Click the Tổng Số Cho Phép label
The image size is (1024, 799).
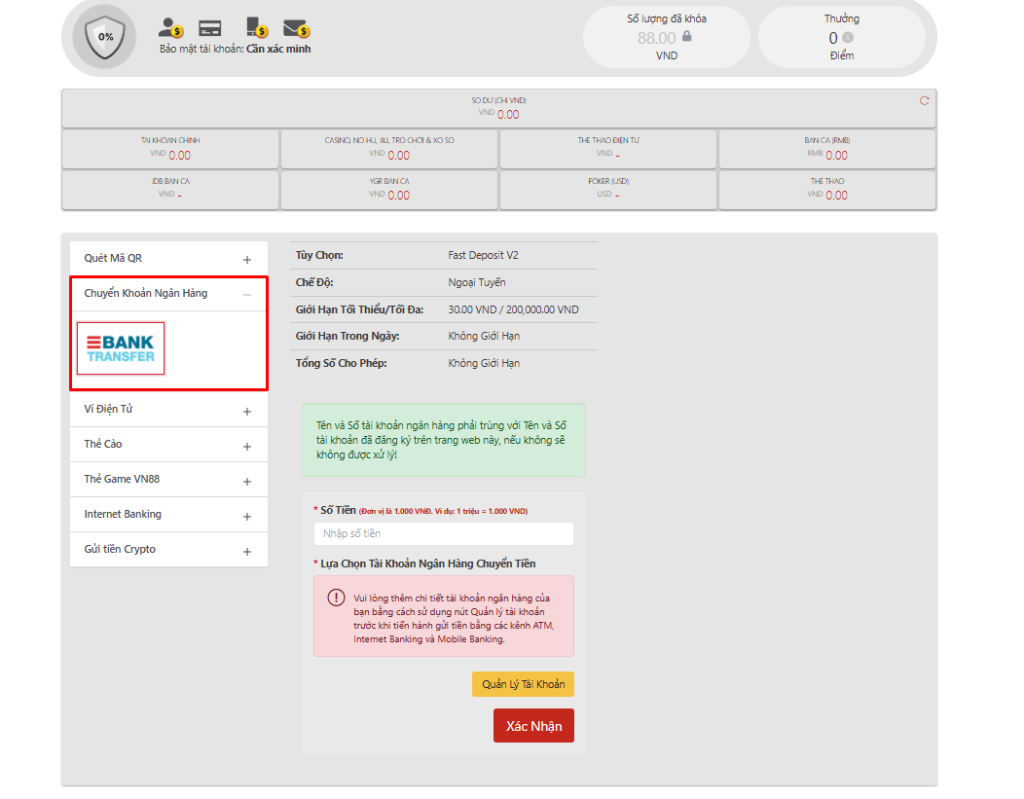click(341, 363)
